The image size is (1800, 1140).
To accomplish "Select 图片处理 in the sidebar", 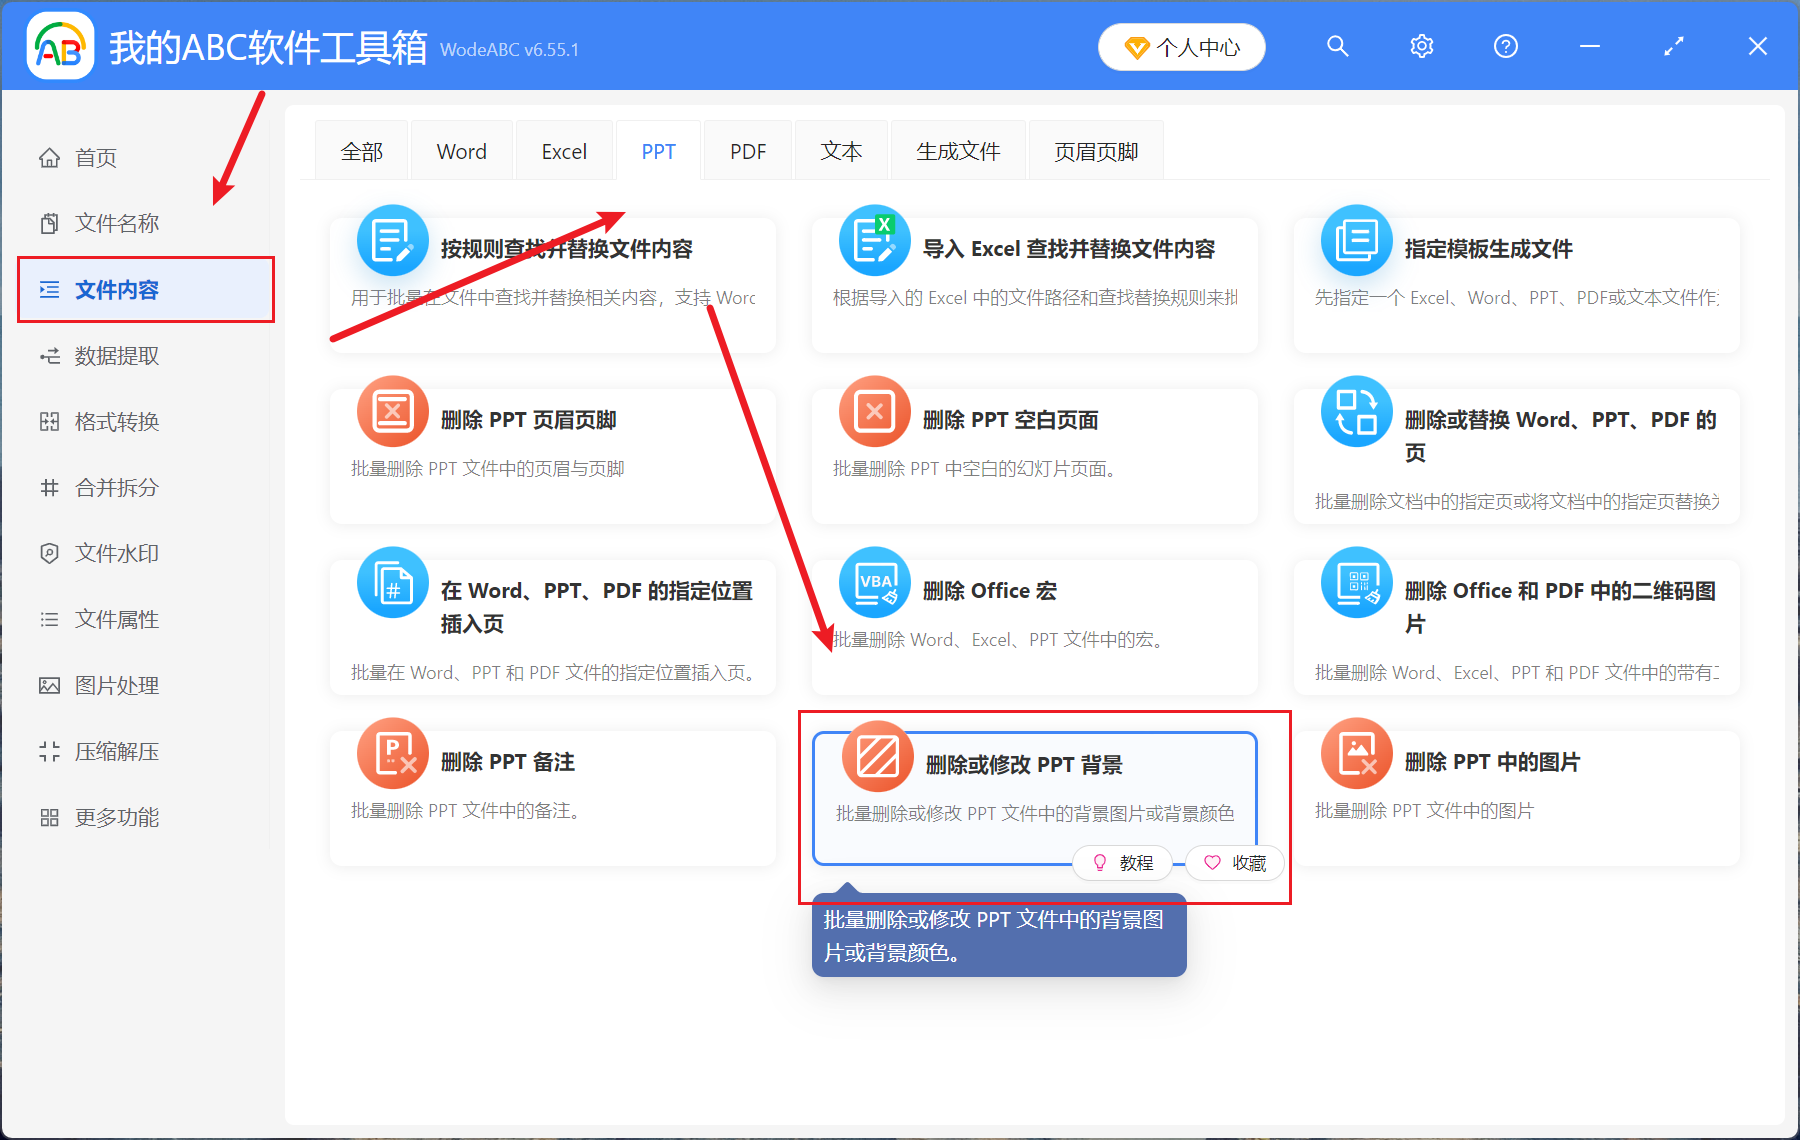I will click(x=115, y=685).
